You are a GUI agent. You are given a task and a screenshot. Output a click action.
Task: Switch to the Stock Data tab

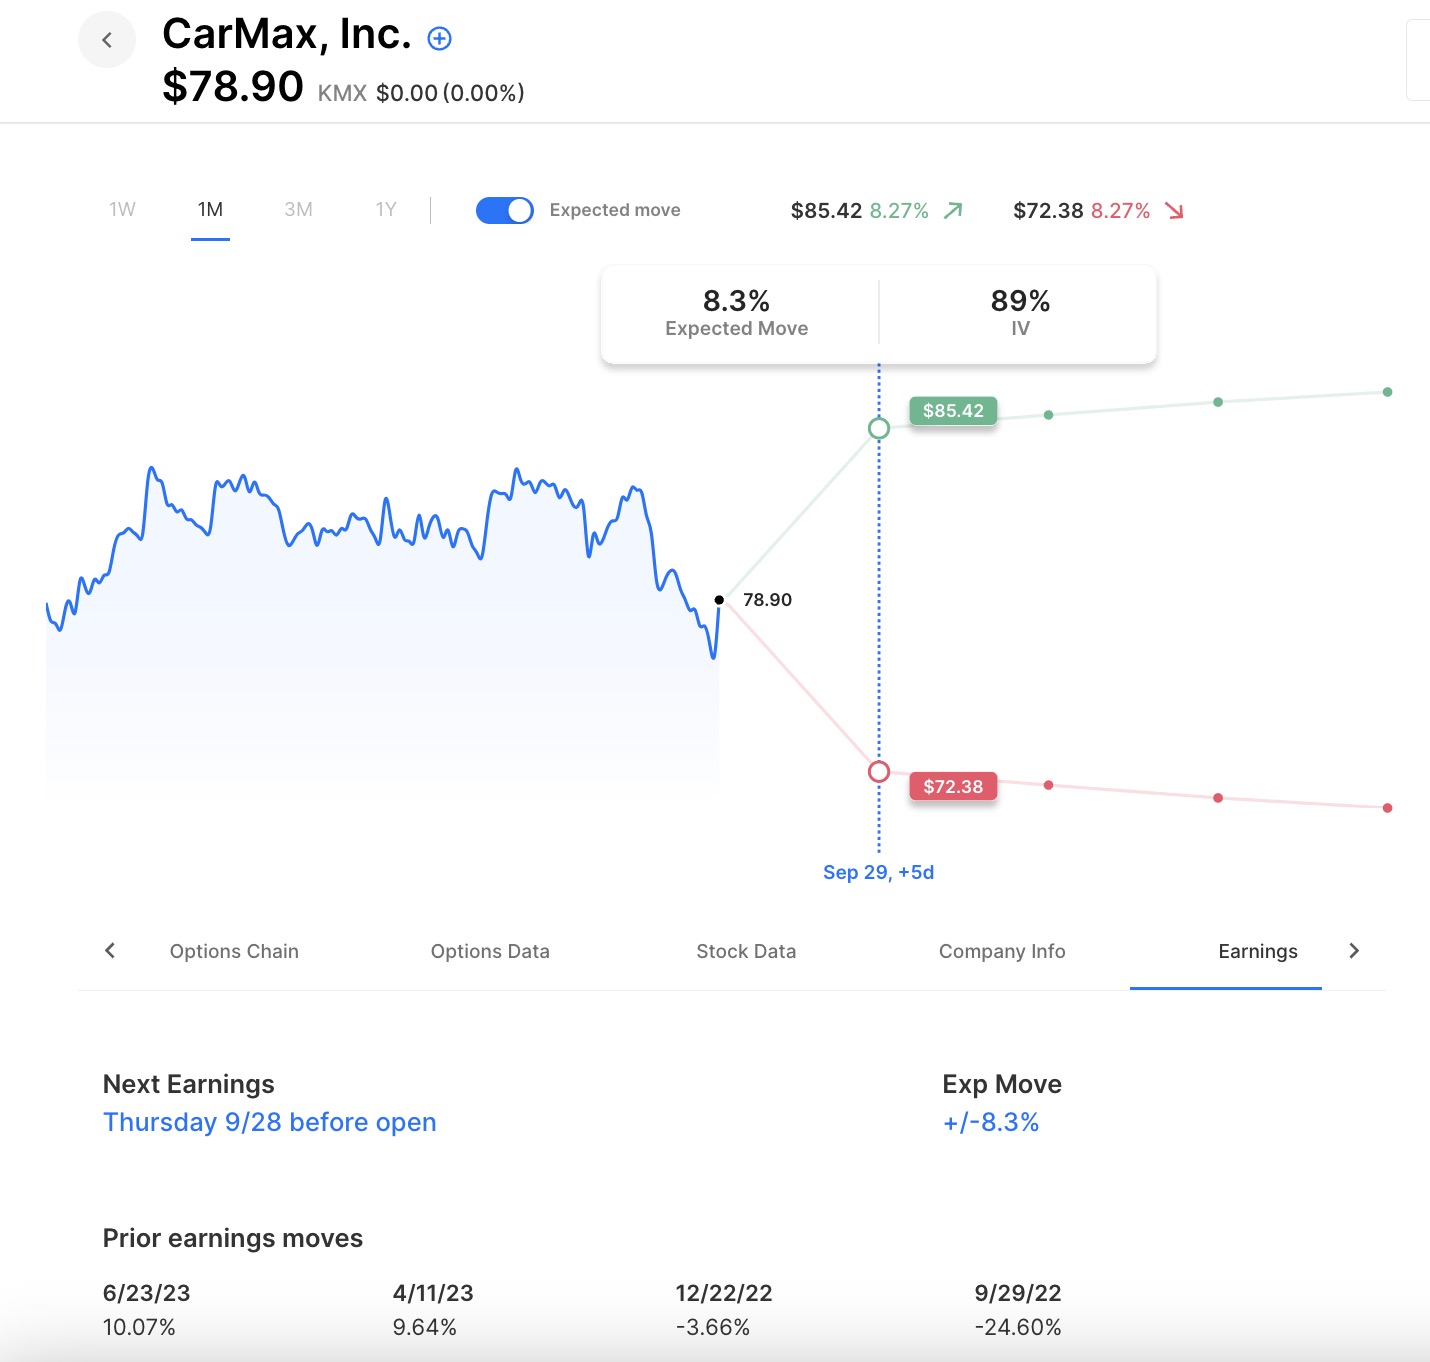click(x=746, y=951)
